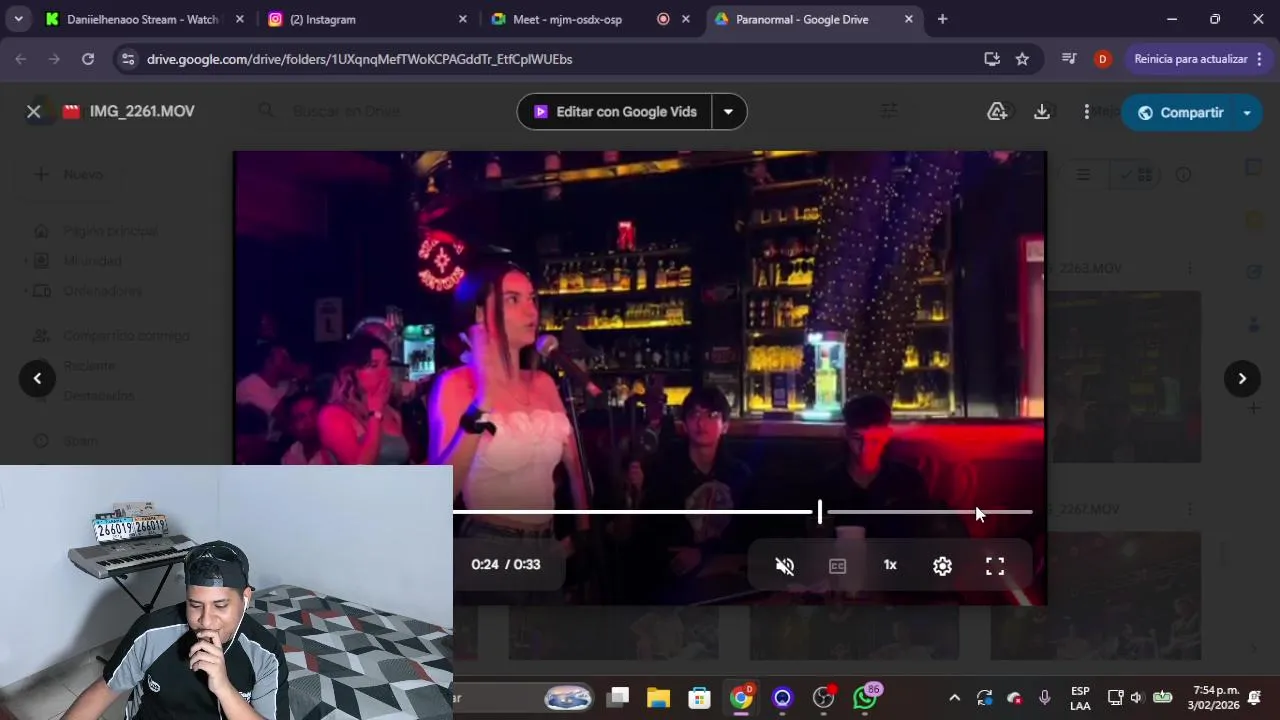
Task: Click the video progress bar handle
Action: 820,512
